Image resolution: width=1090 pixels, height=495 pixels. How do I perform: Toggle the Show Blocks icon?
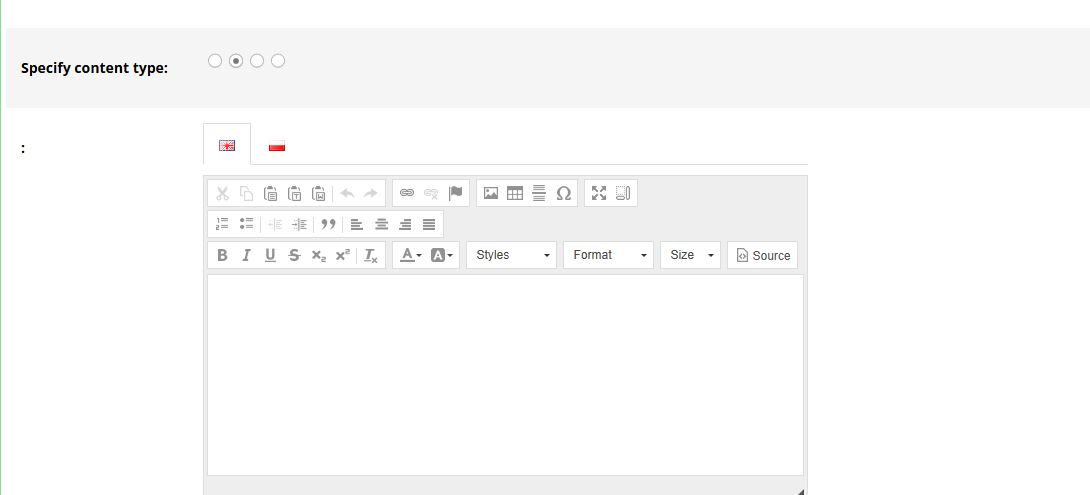623,193
